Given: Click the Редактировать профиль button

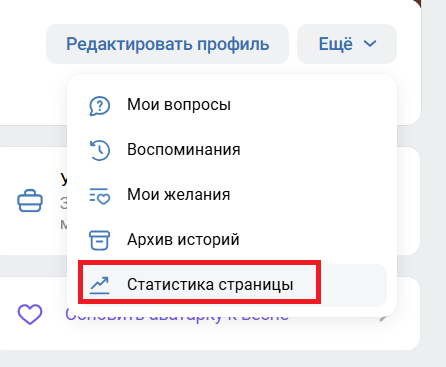Looking at the screenshot, I should coord(167,44).
